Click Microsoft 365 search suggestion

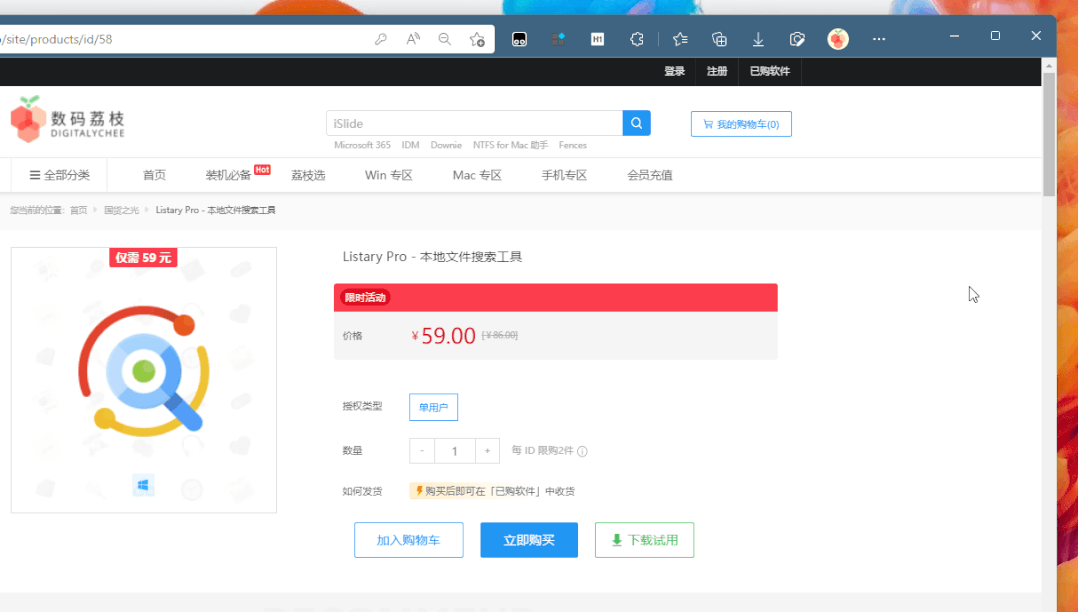click(x=362, y=145)
